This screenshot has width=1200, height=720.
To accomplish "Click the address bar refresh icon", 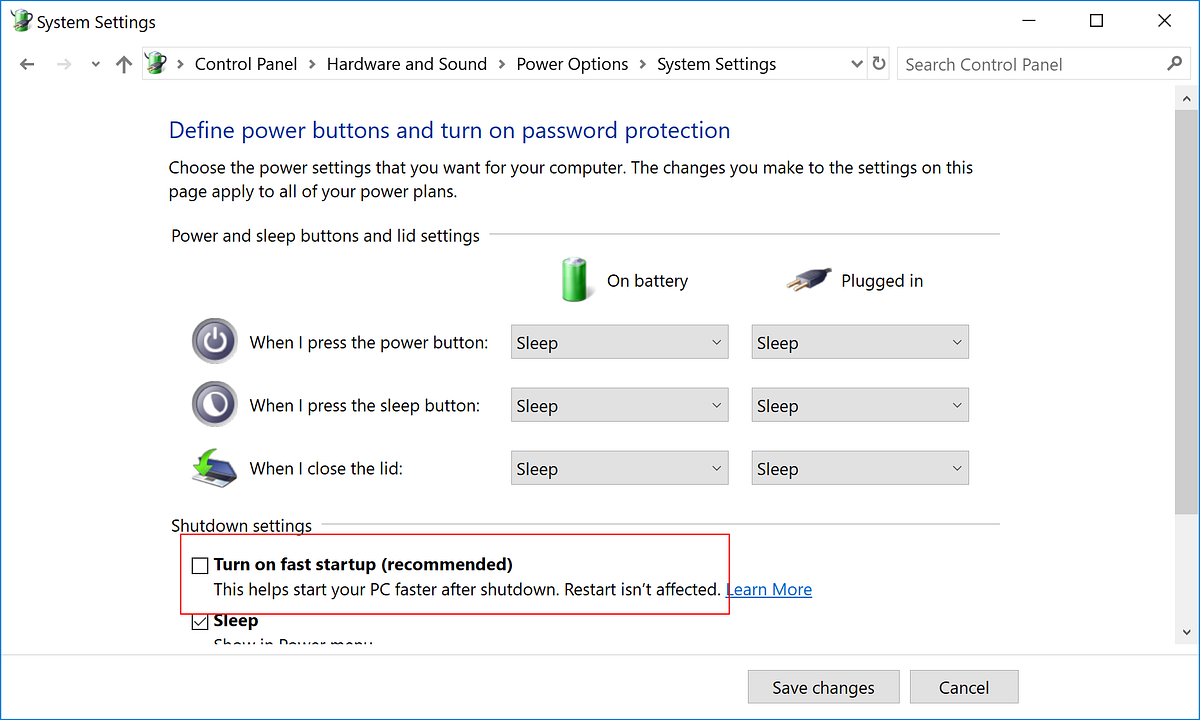I will (x=879, y=64).
